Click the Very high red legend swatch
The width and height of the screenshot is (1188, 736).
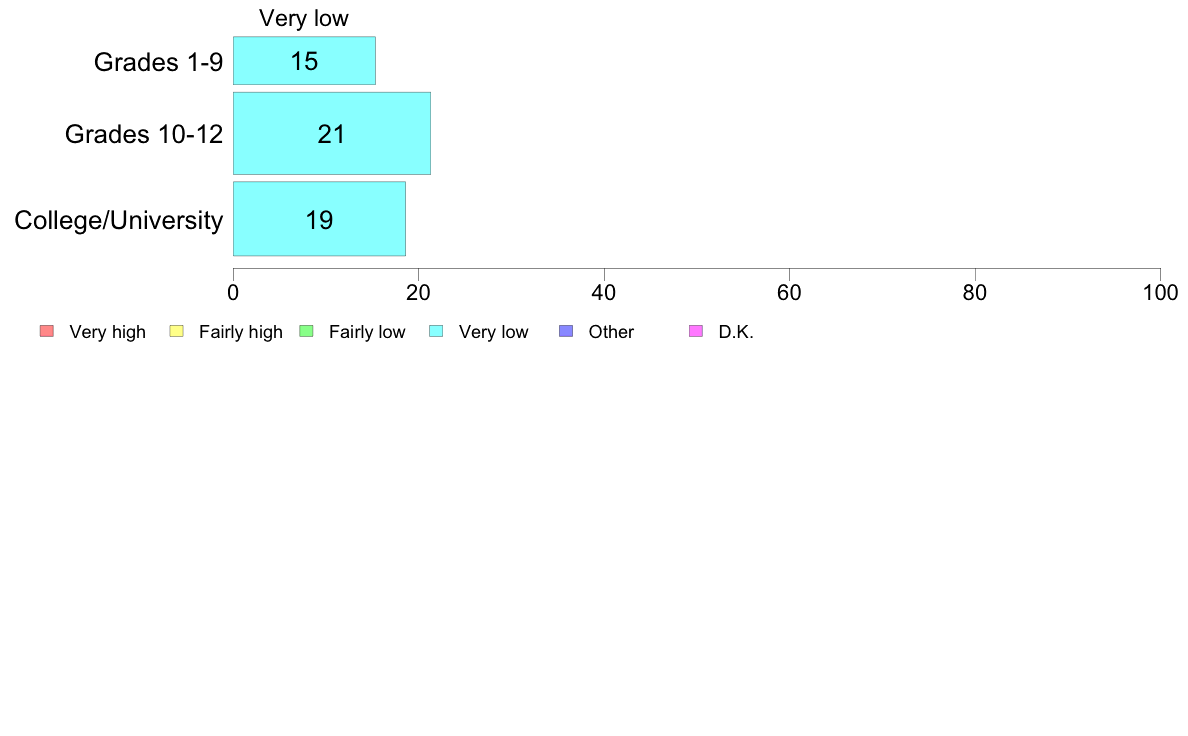point(47,331)
